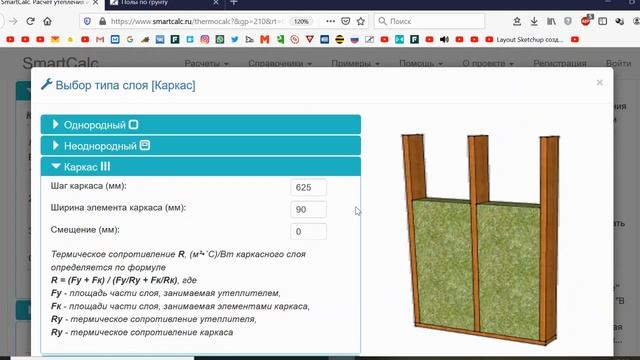This screenshot has height=360, width=640.
Task: Open the Layout Sketchup bookmark
Action: pyautogui.click(x=524, y=40)
